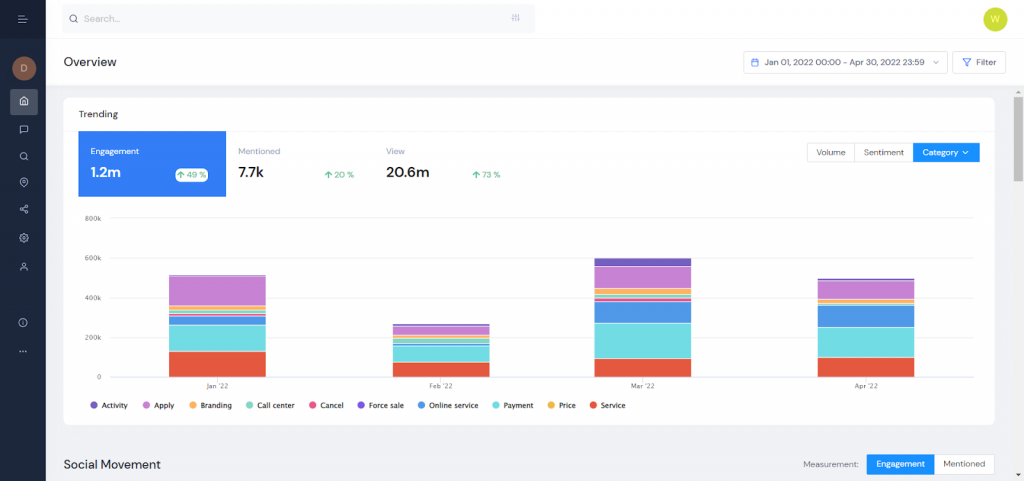
Task: Open the location pin page
Action: (x=24, y=183)
